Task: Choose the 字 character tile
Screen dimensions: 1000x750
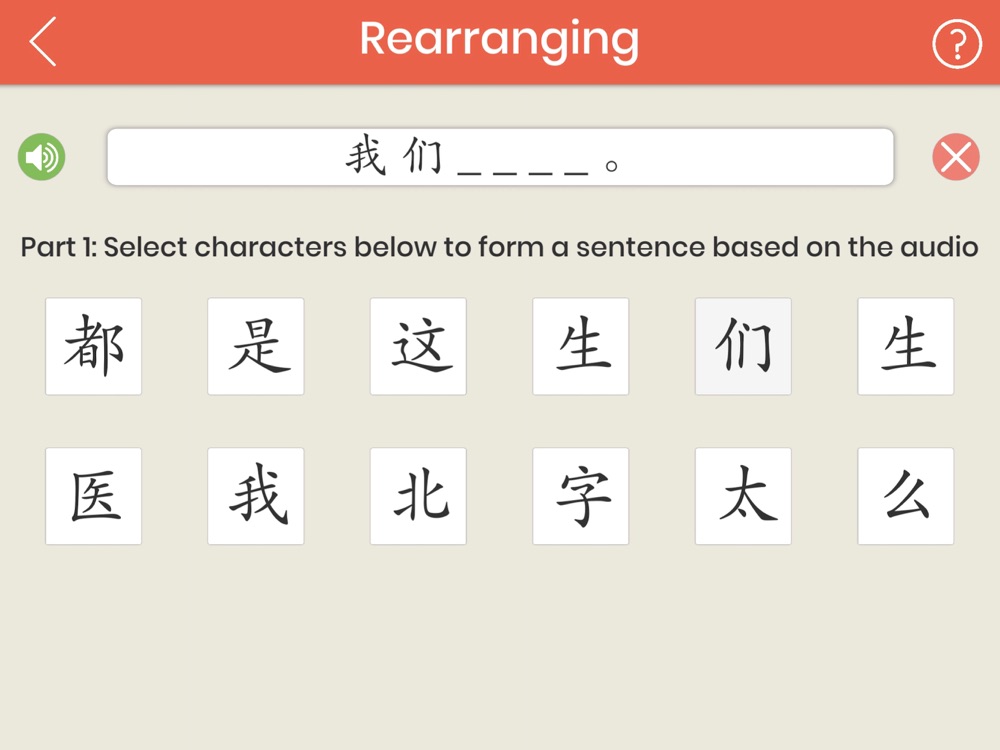Action: pos(581,496)
